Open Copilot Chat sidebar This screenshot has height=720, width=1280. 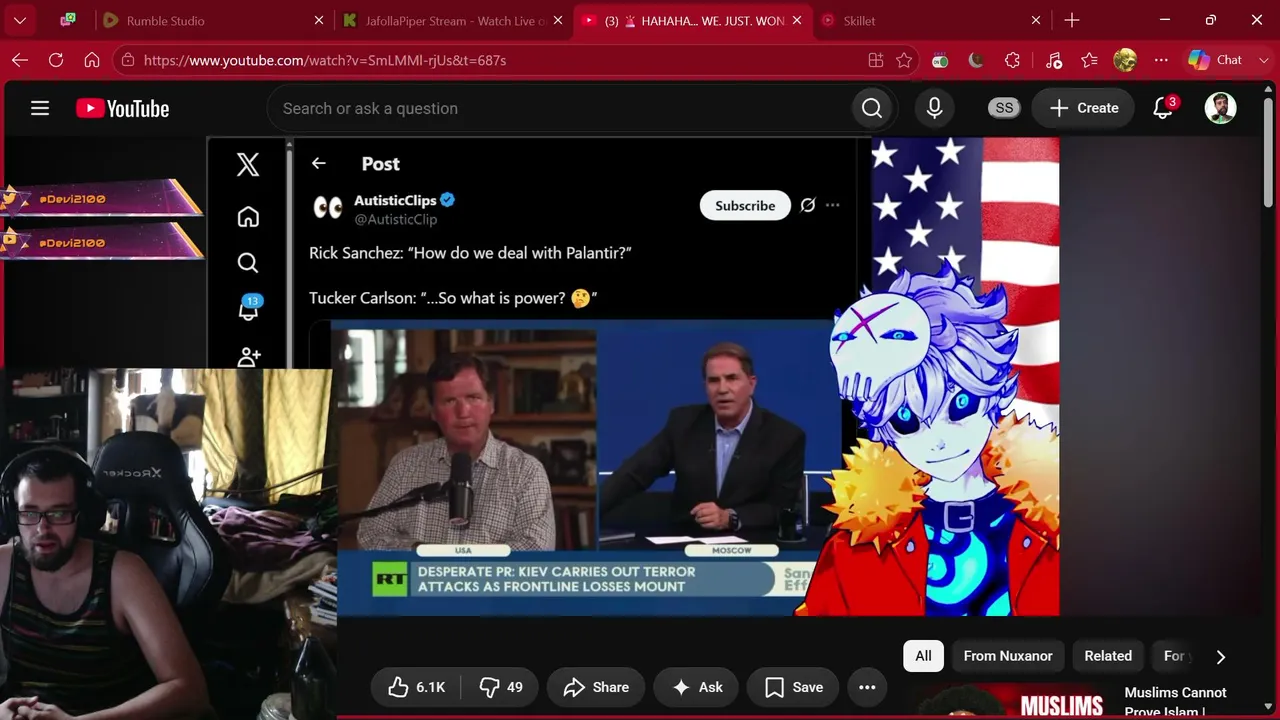pyautogui.click(x=1215, y=60)
